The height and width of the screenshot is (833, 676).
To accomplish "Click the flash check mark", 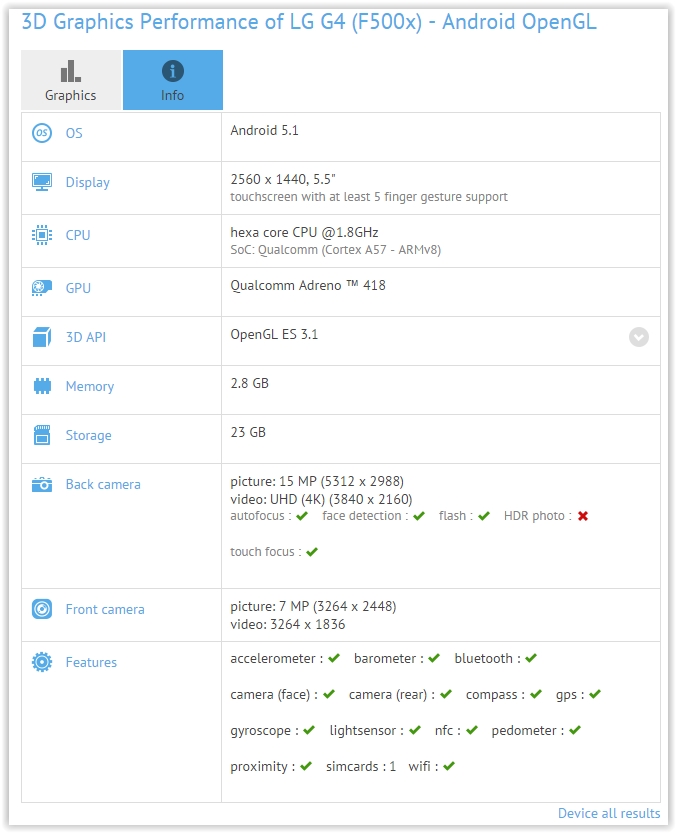I will click(484, 516).
